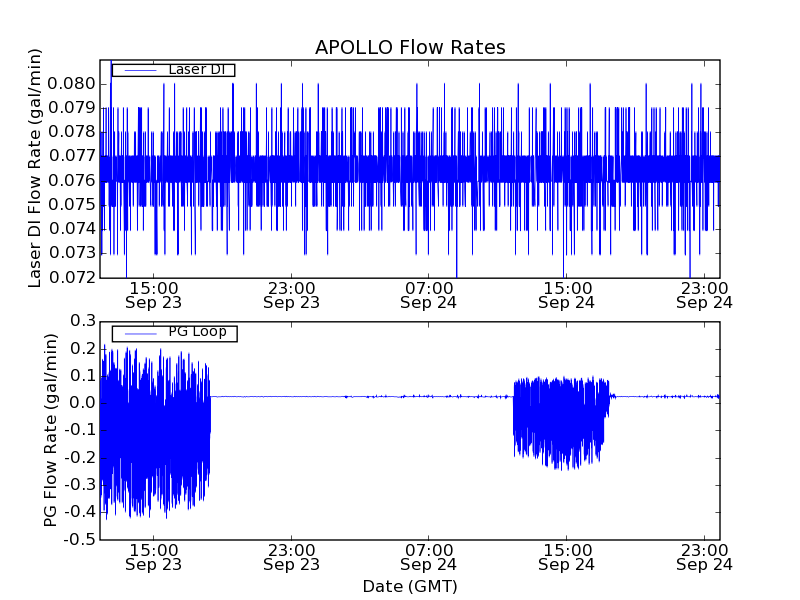Click the bottom plot's '23:00 Sep 24' label
The image size is (800, 600).
[x=704, y=557]
